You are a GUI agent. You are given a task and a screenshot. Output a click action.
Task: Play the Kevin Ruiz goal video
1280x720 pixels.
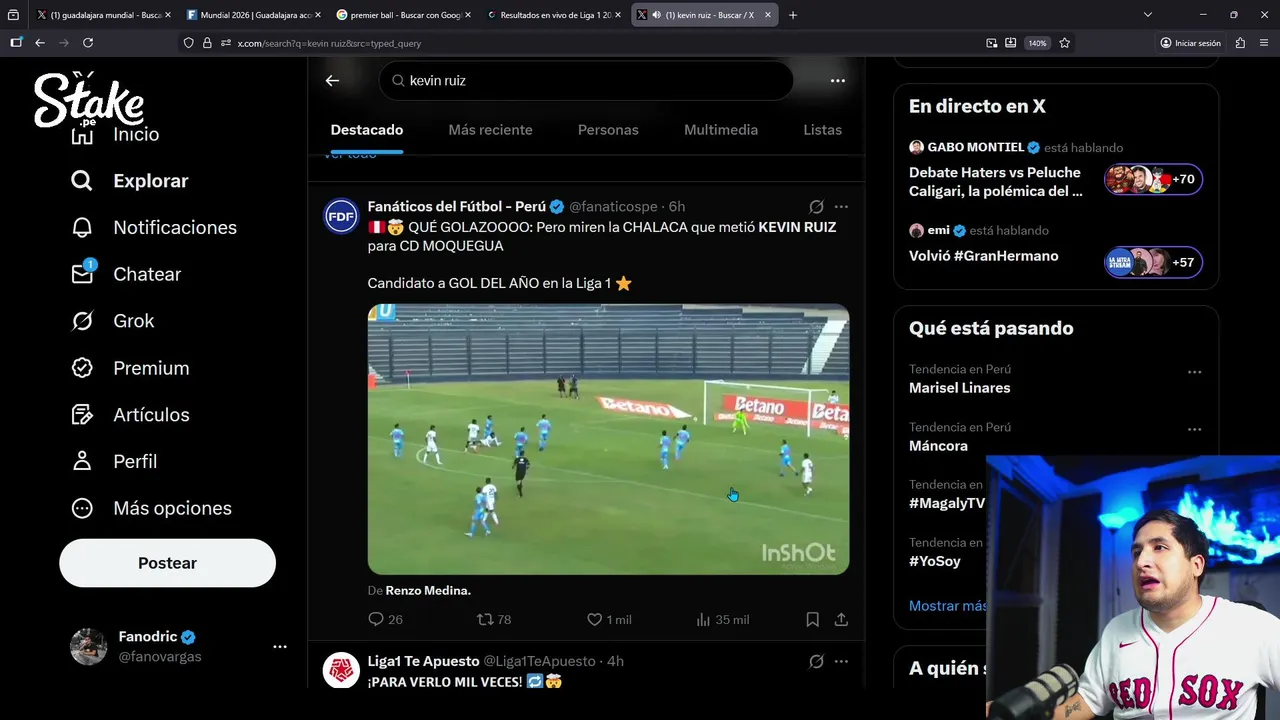pyautogui.click(x=608, y=439)
